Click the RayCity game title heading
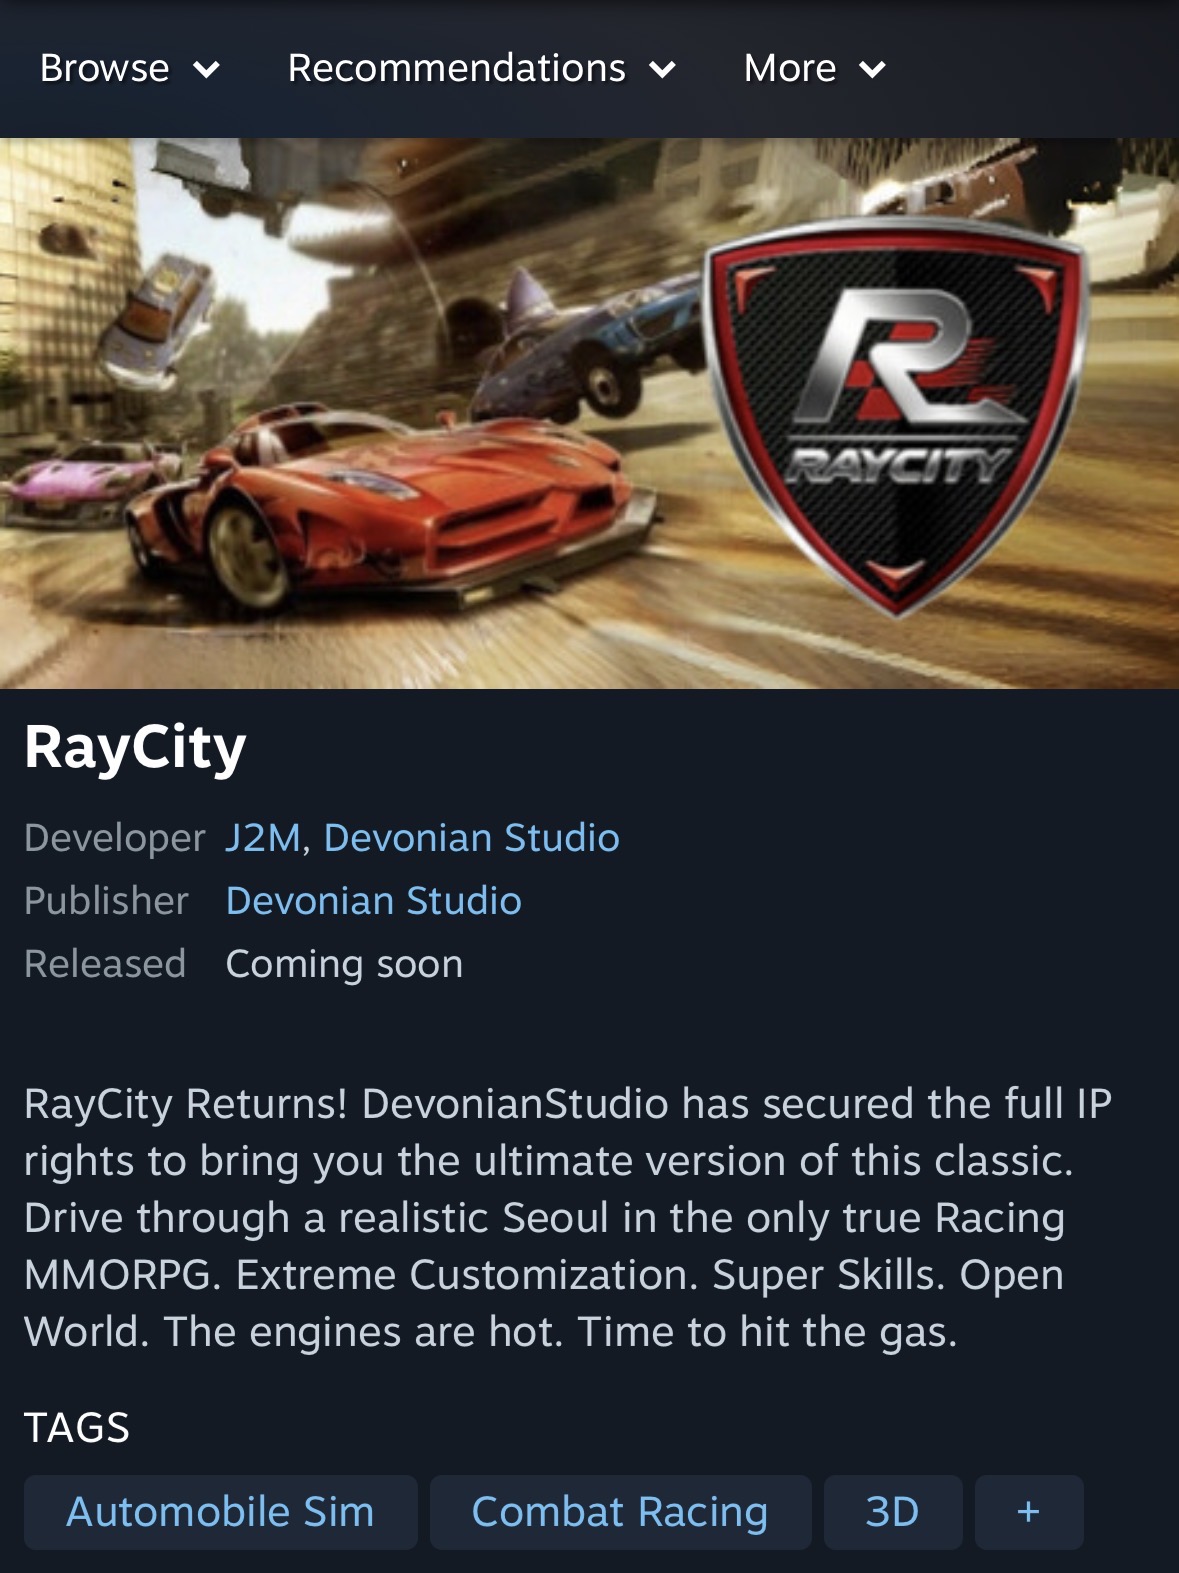 pos(135,747)
